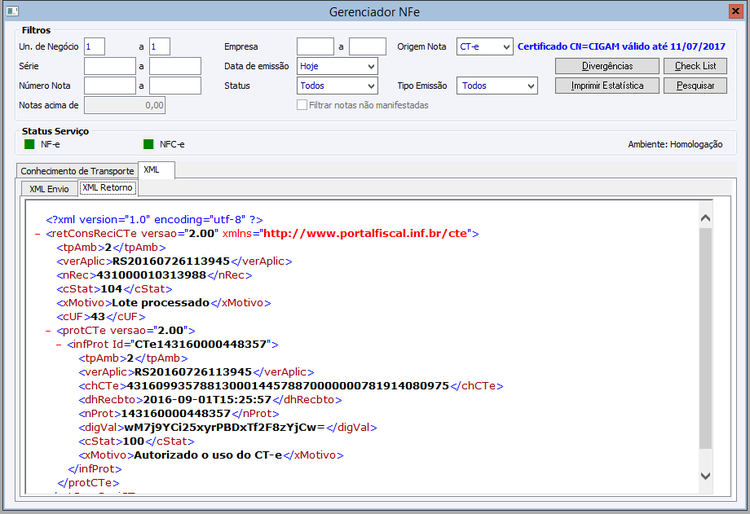Close the Gerenciador NFe window
The height and width of the screenshot is (514, 750).
coord(736,11)
